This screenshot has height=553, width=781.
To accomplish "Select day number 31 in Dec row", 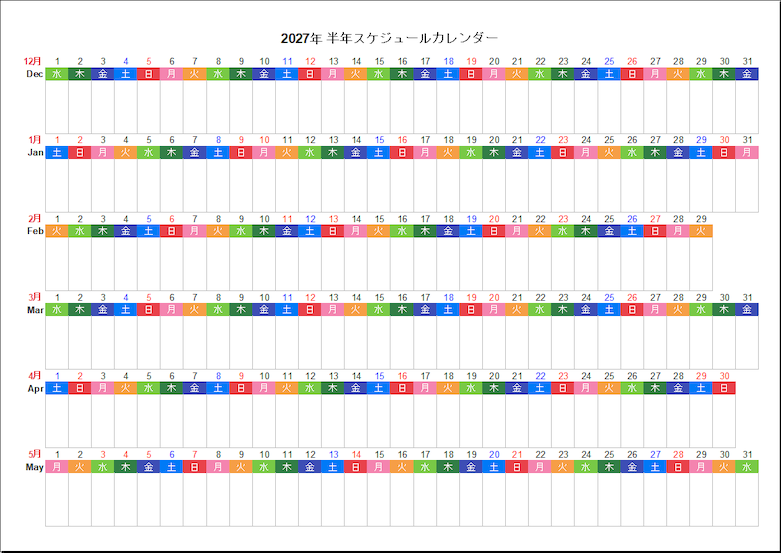I will tap(747, 61).
